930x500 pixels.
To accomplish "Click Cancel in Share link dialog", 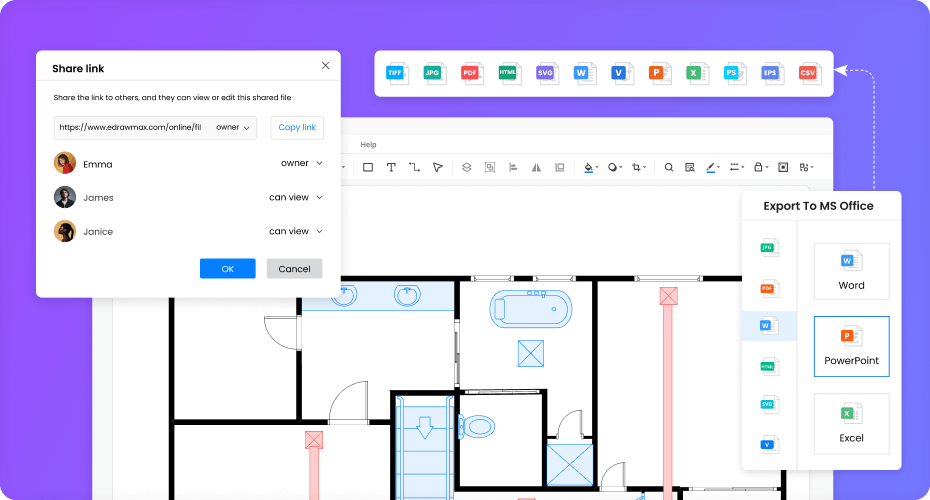I will point(294,269).
